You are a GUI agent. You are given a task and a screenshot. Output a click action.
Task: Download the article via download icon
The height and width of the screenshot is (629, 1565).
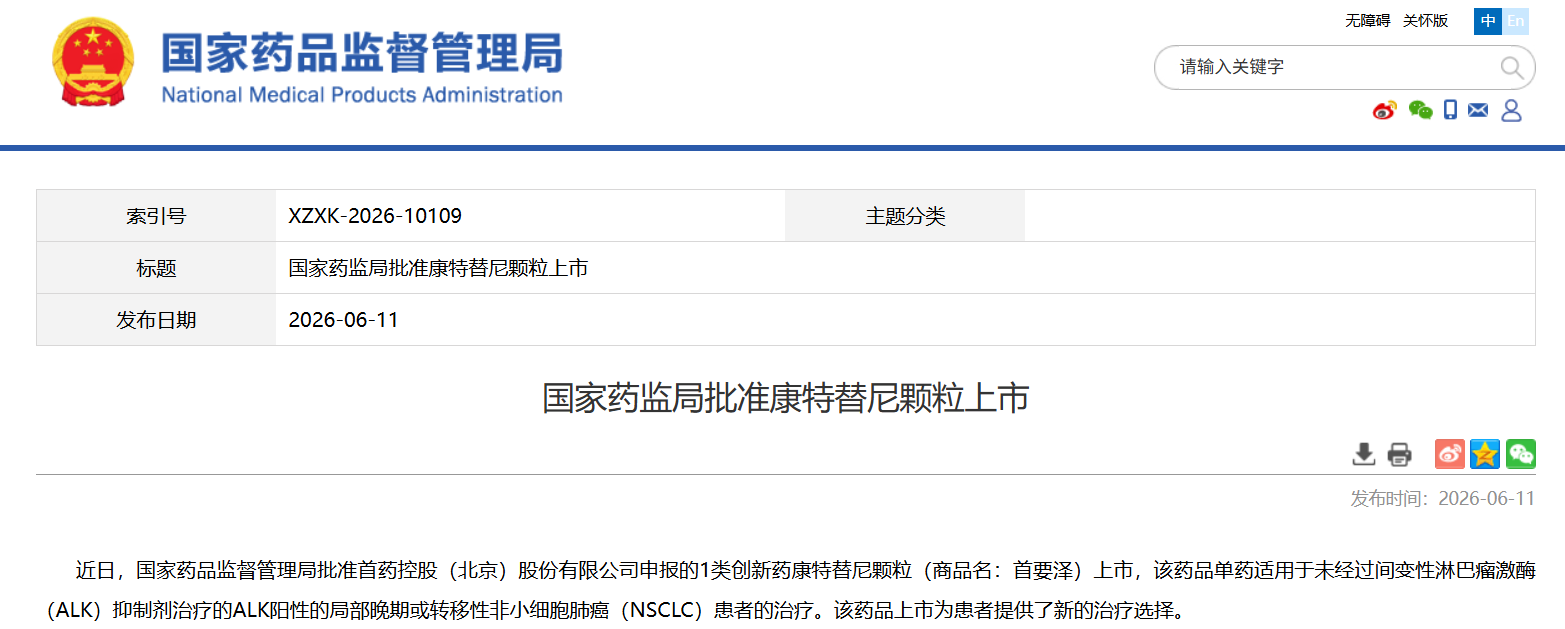click(x=1364, y=454)
